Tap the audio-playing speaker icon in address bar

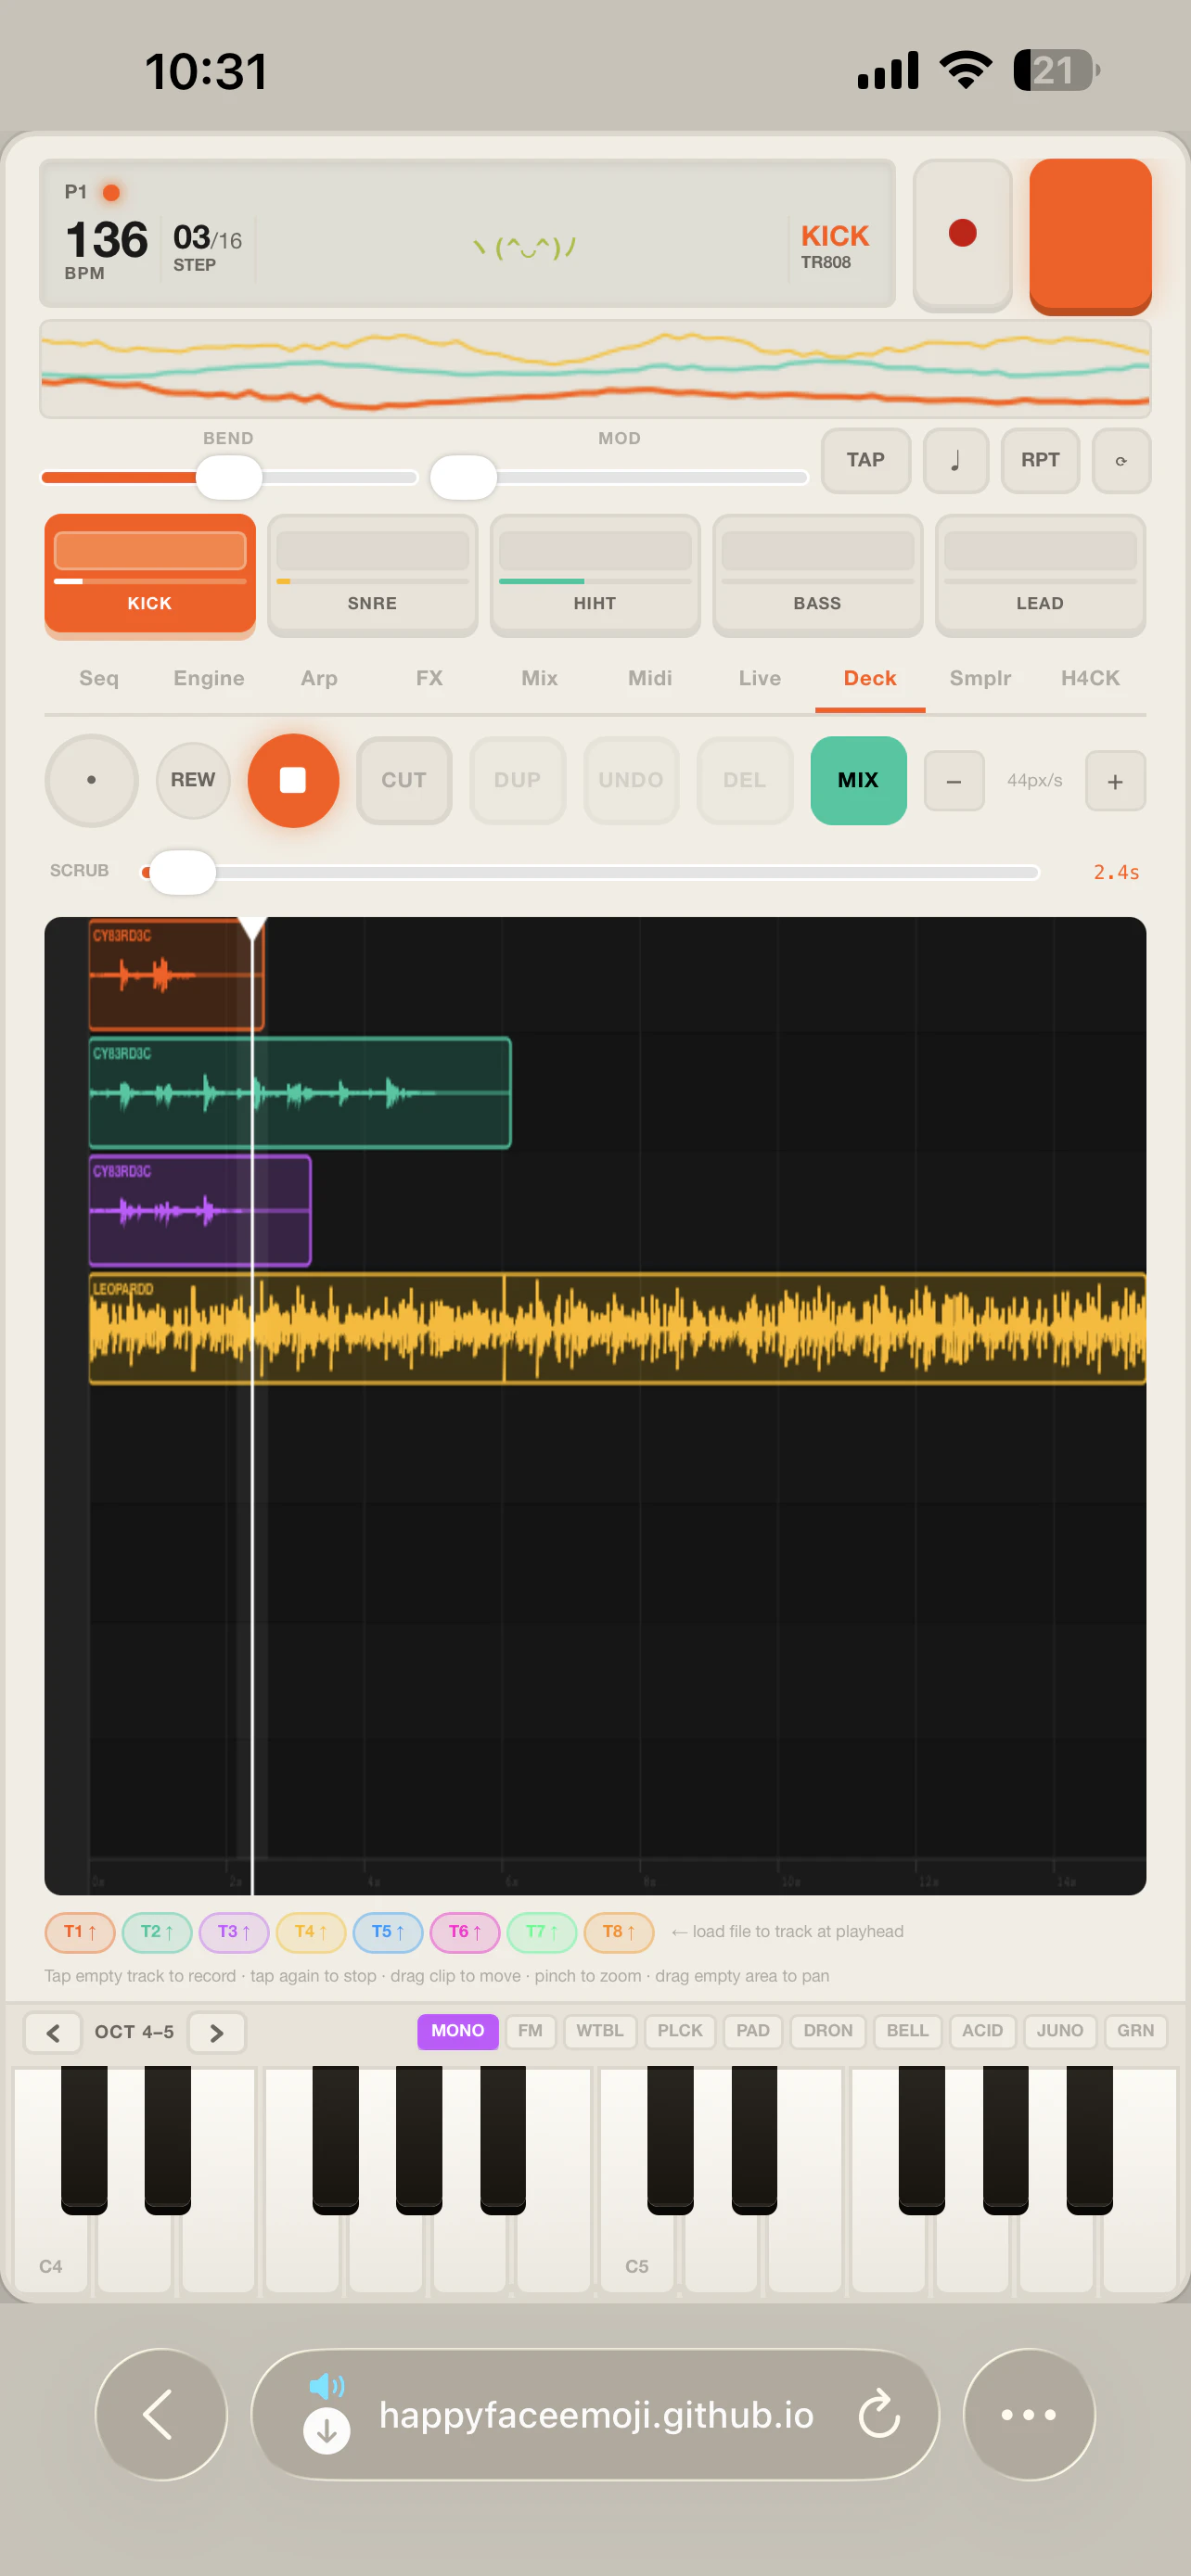(x=326, y=2387)
